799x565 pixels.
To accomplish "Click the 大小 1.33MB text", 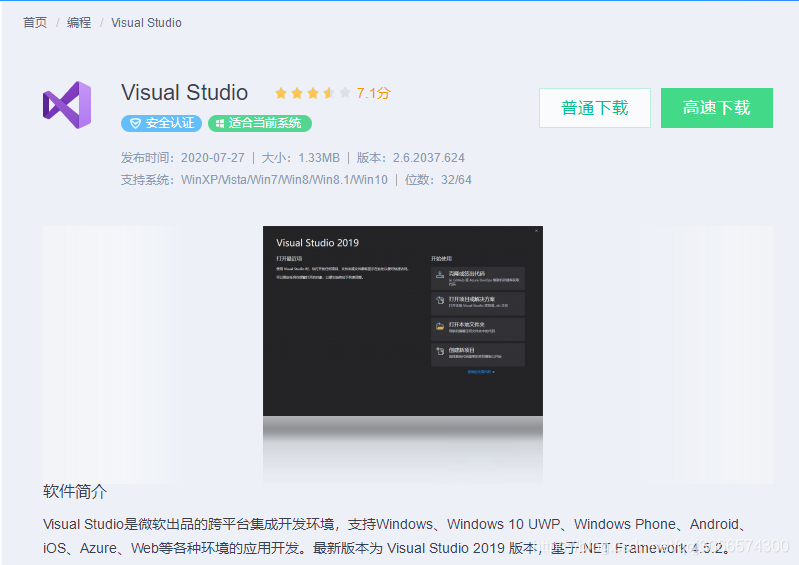I will (300, 158).
